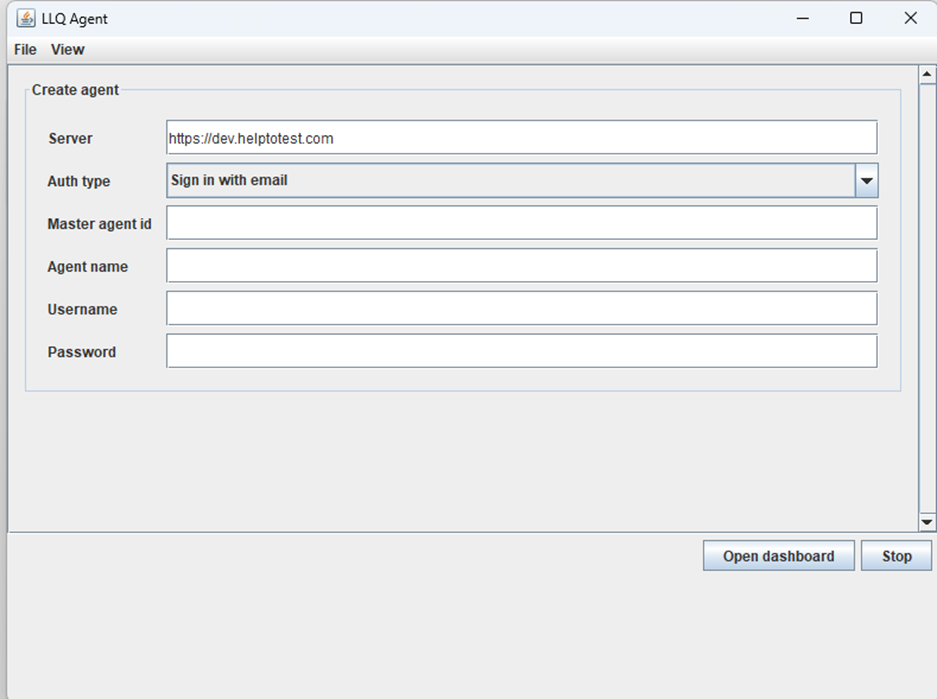Click the Auth type dropdown arrow button
Image resolution: width=937 pixels, height=699 pixels.
(x=866, y=181)
